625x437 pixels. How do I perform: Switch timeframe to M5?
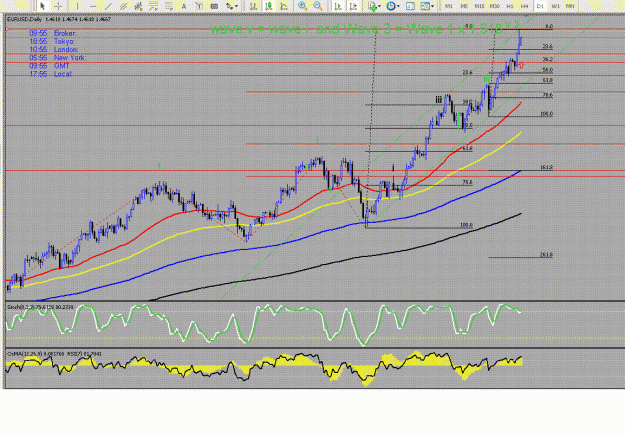tap(464, 6)
